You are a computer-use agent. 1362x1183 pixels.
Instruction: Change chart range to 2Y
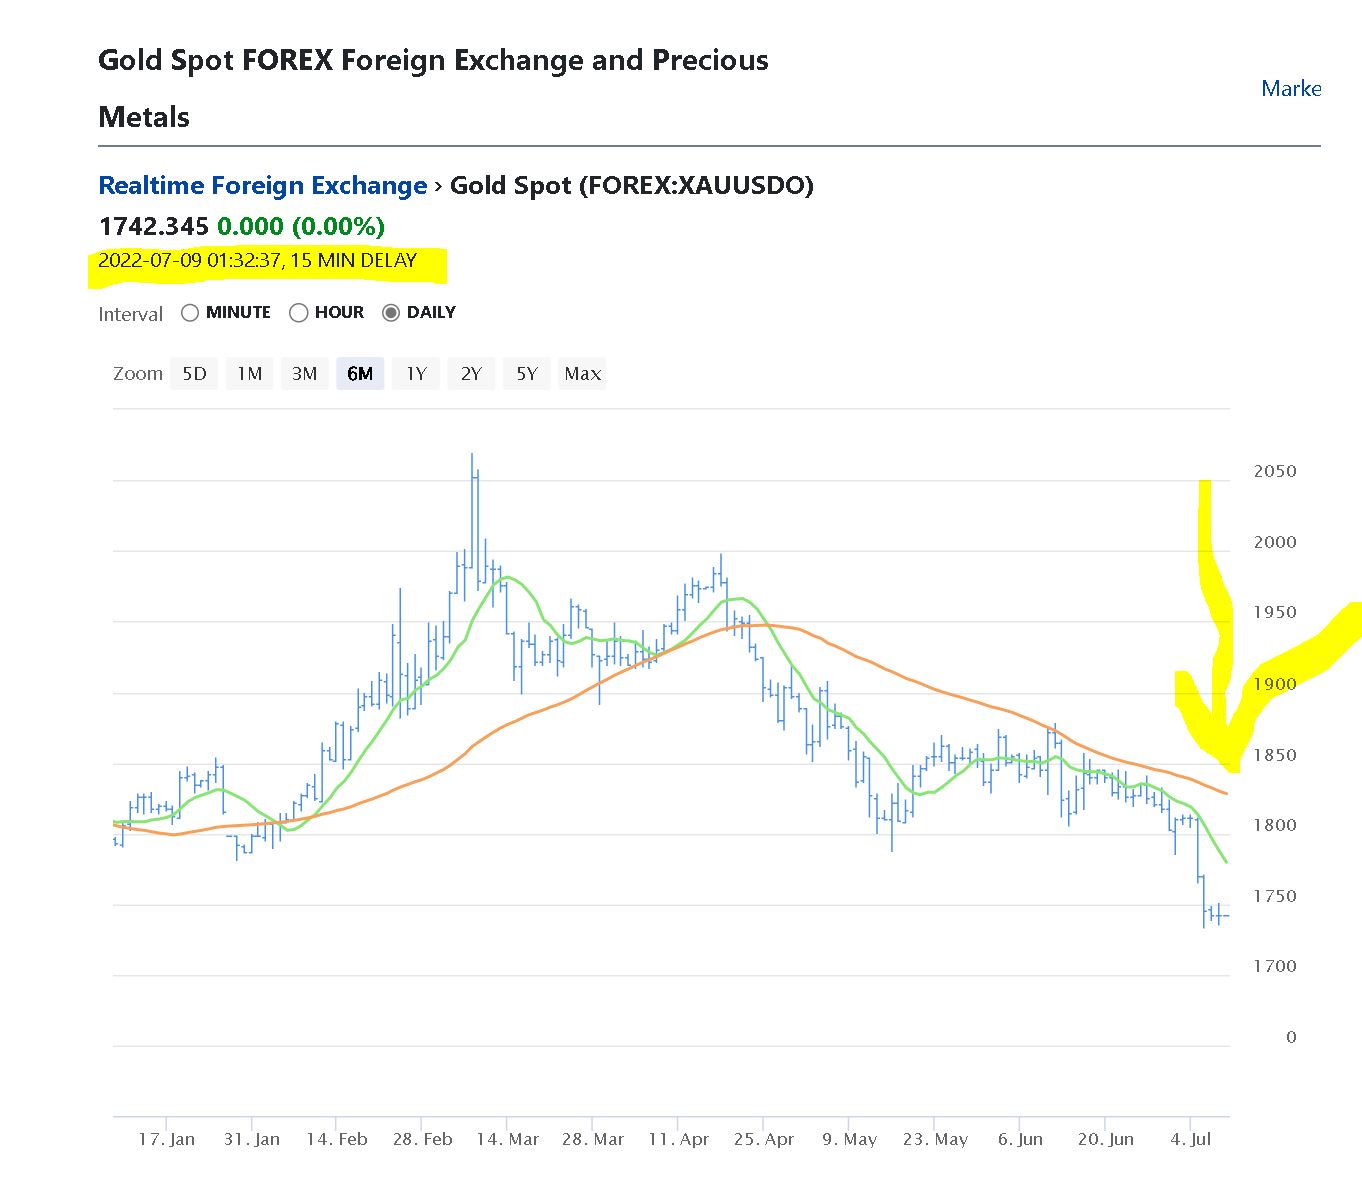point(471,374)
